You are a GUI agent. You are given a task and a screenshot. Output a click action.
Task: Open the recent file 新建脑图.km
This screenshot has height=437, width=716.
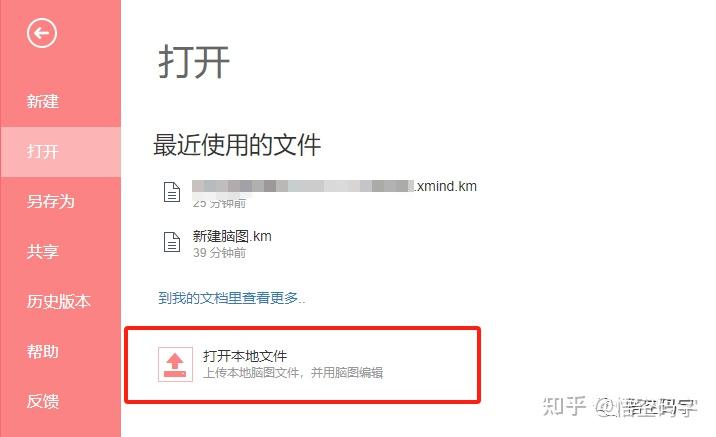tap(232, 236)
